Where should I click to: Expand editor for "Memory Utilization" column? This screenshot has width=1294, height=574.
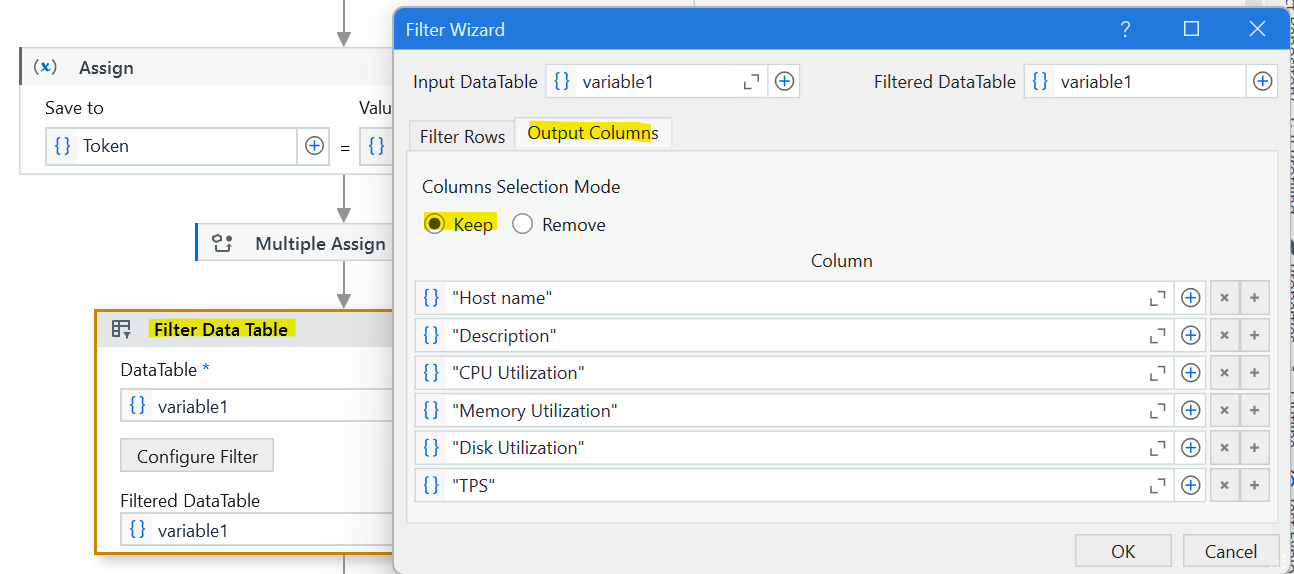pos(1157,411)
